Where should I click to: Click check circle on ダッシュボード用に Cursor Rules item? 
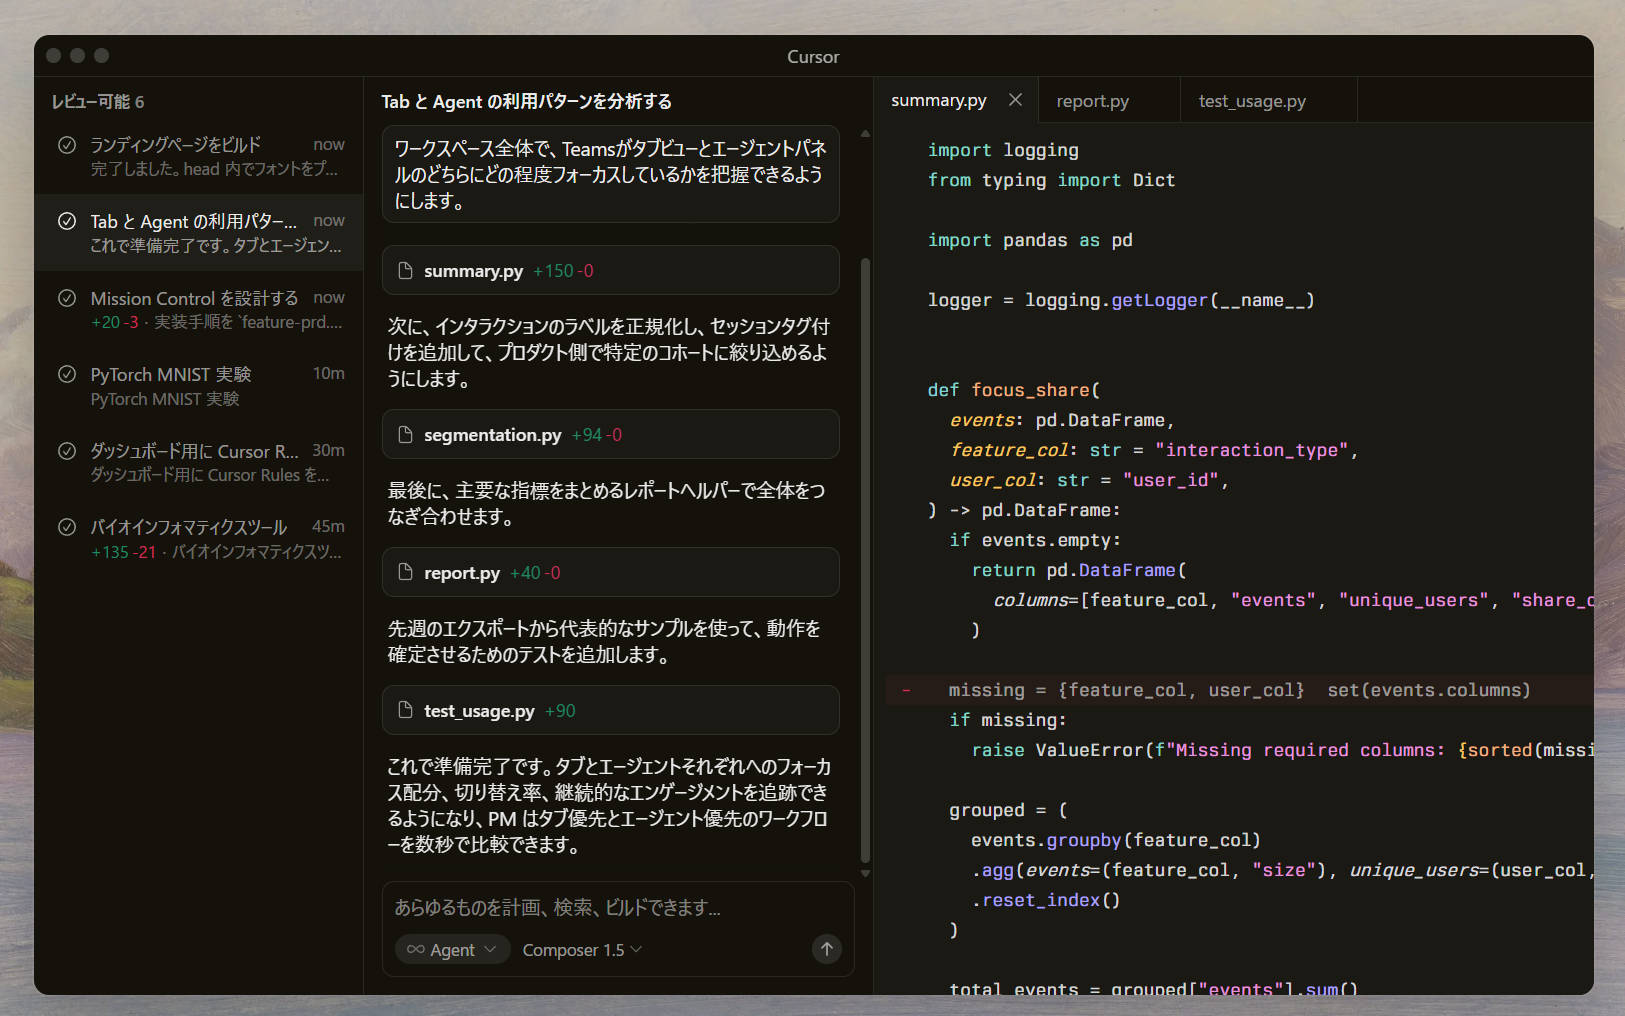(x=67, y=451)
